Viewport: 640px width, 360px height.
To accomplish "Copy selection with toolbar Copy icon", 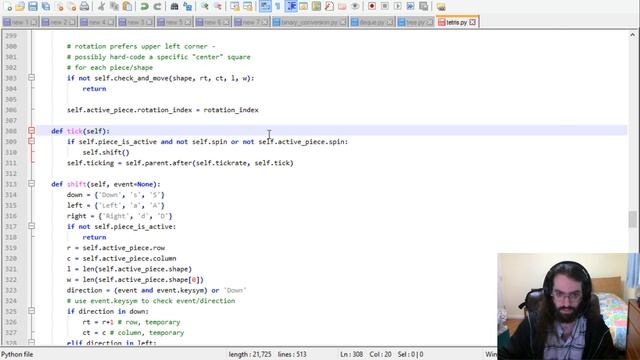I will tap(115, 6).
